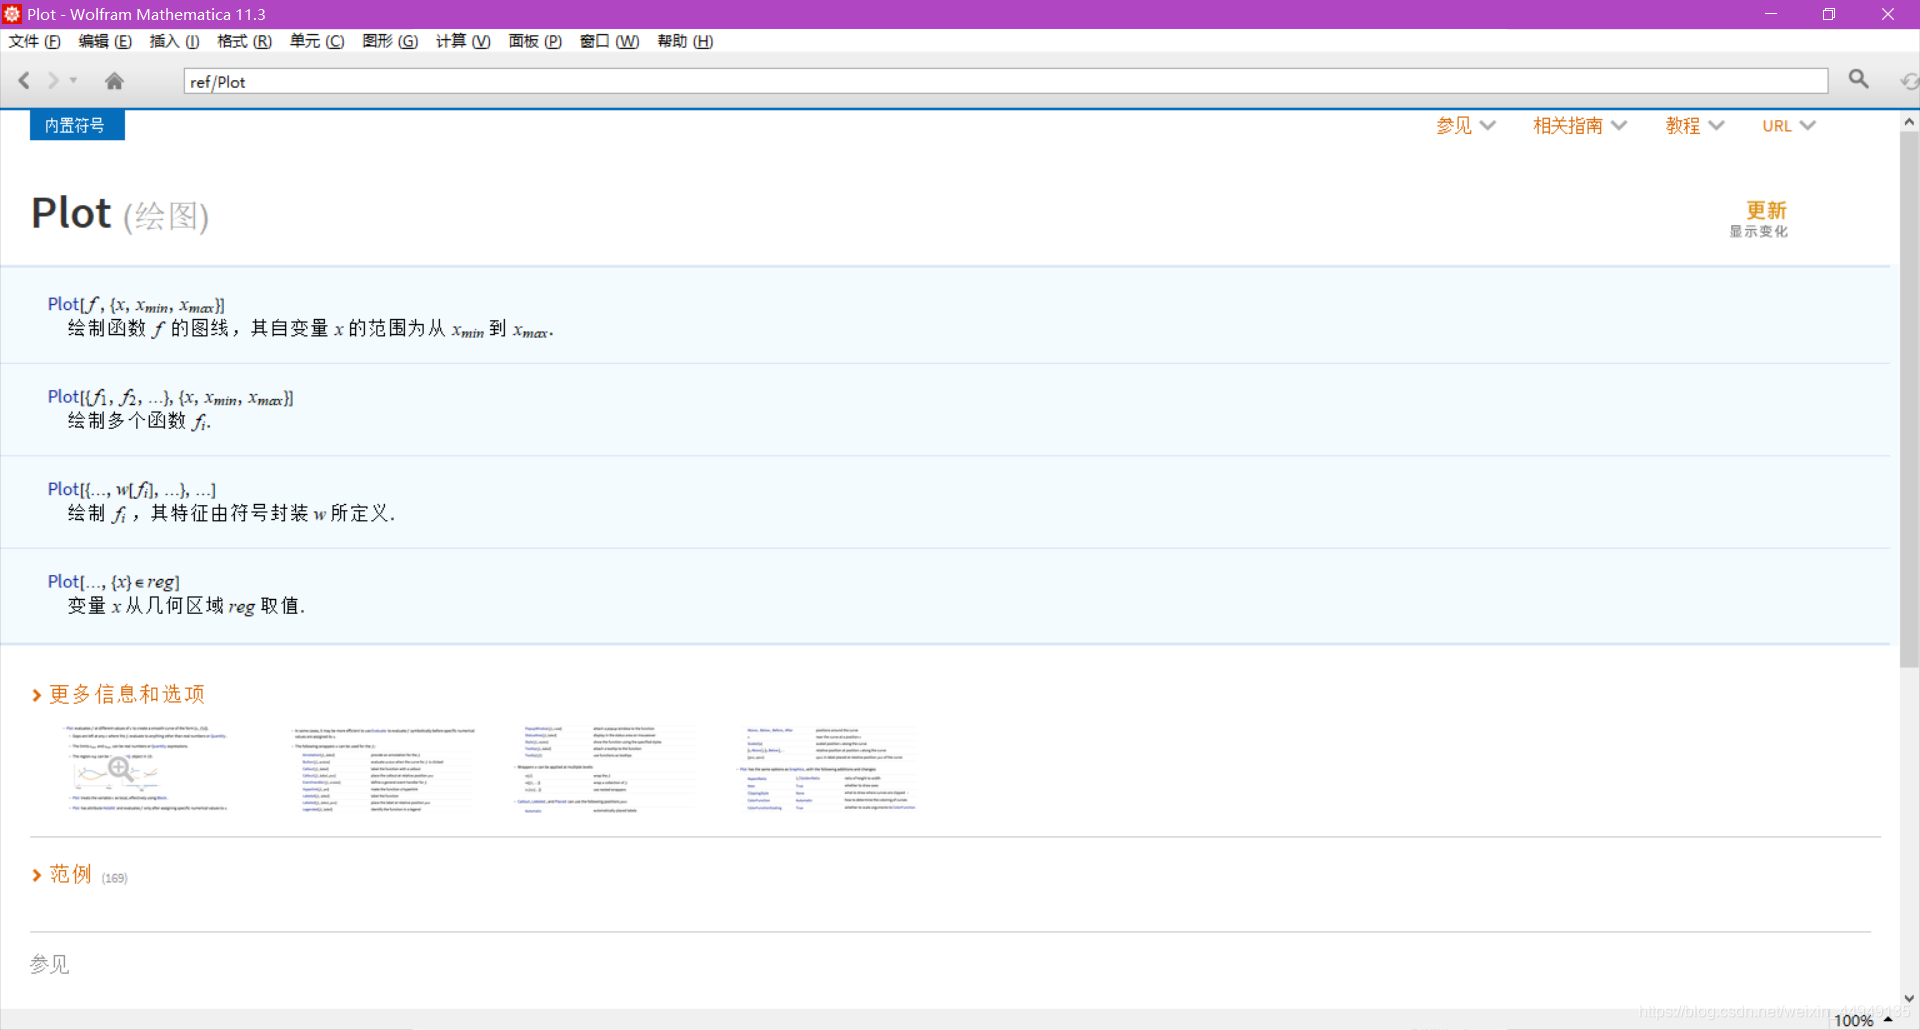Expand the 教程 dropdown
This screenshot has width=1920, height=1030.
(x=1694, y=126)
